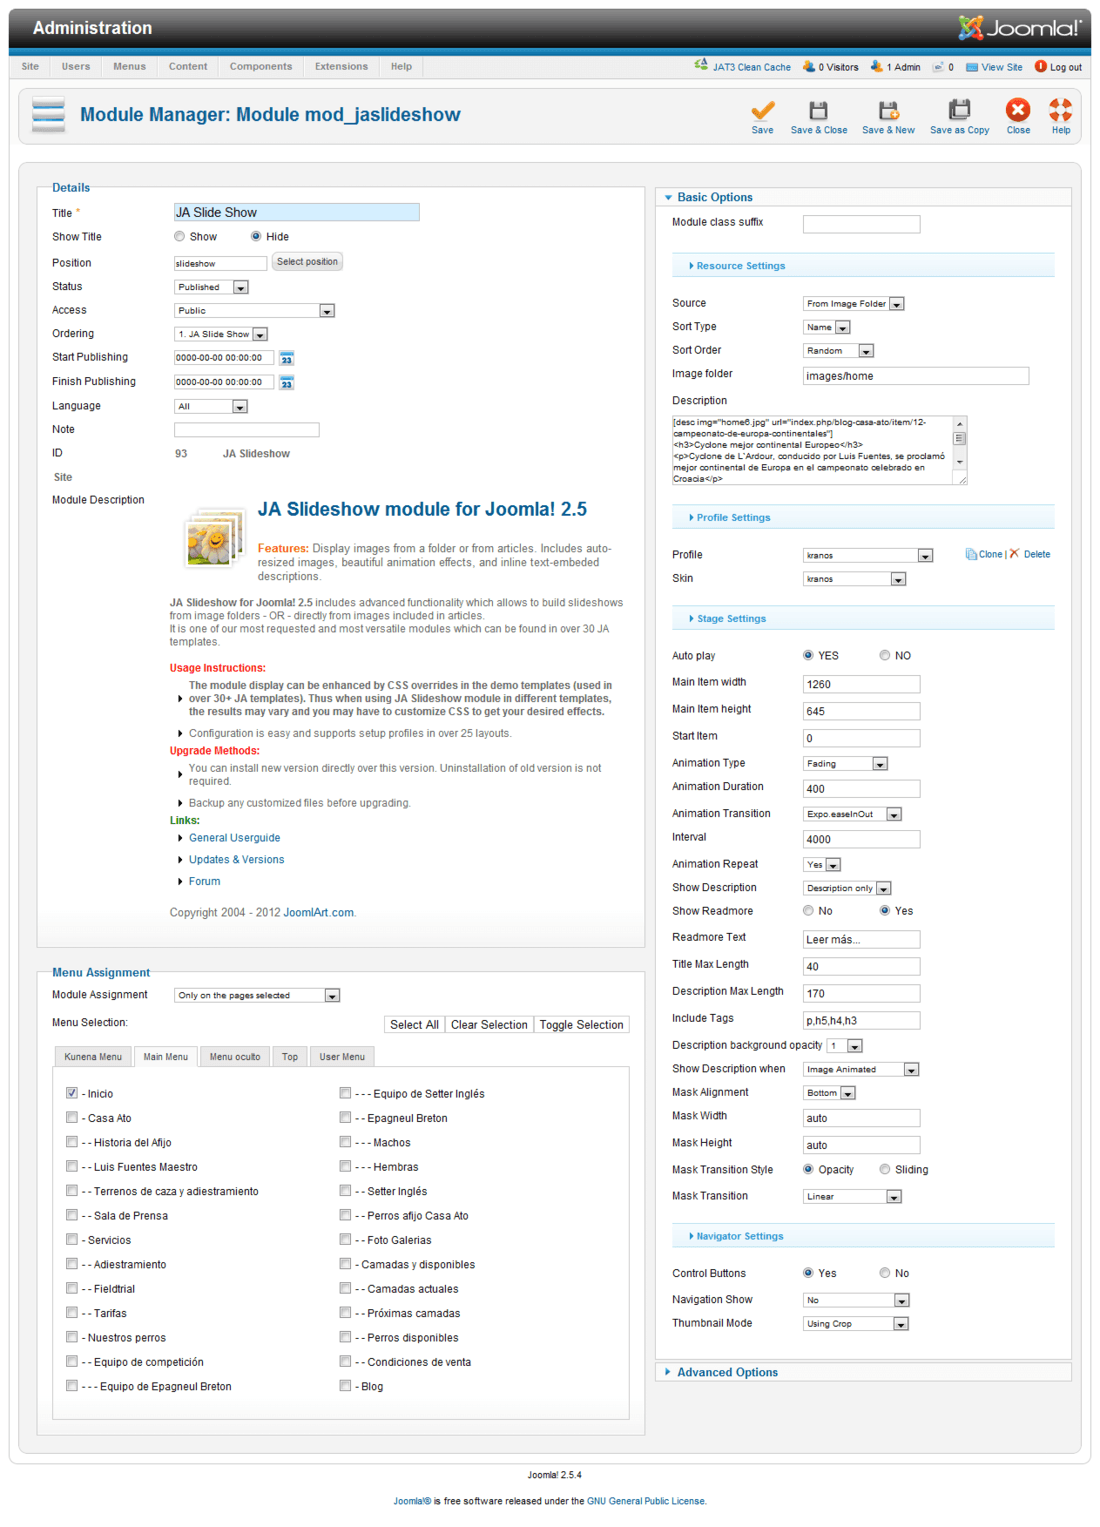Click the Select position button
Image resolution: width=1100 pixels, height=1527 pixels.
pos(307,262)
